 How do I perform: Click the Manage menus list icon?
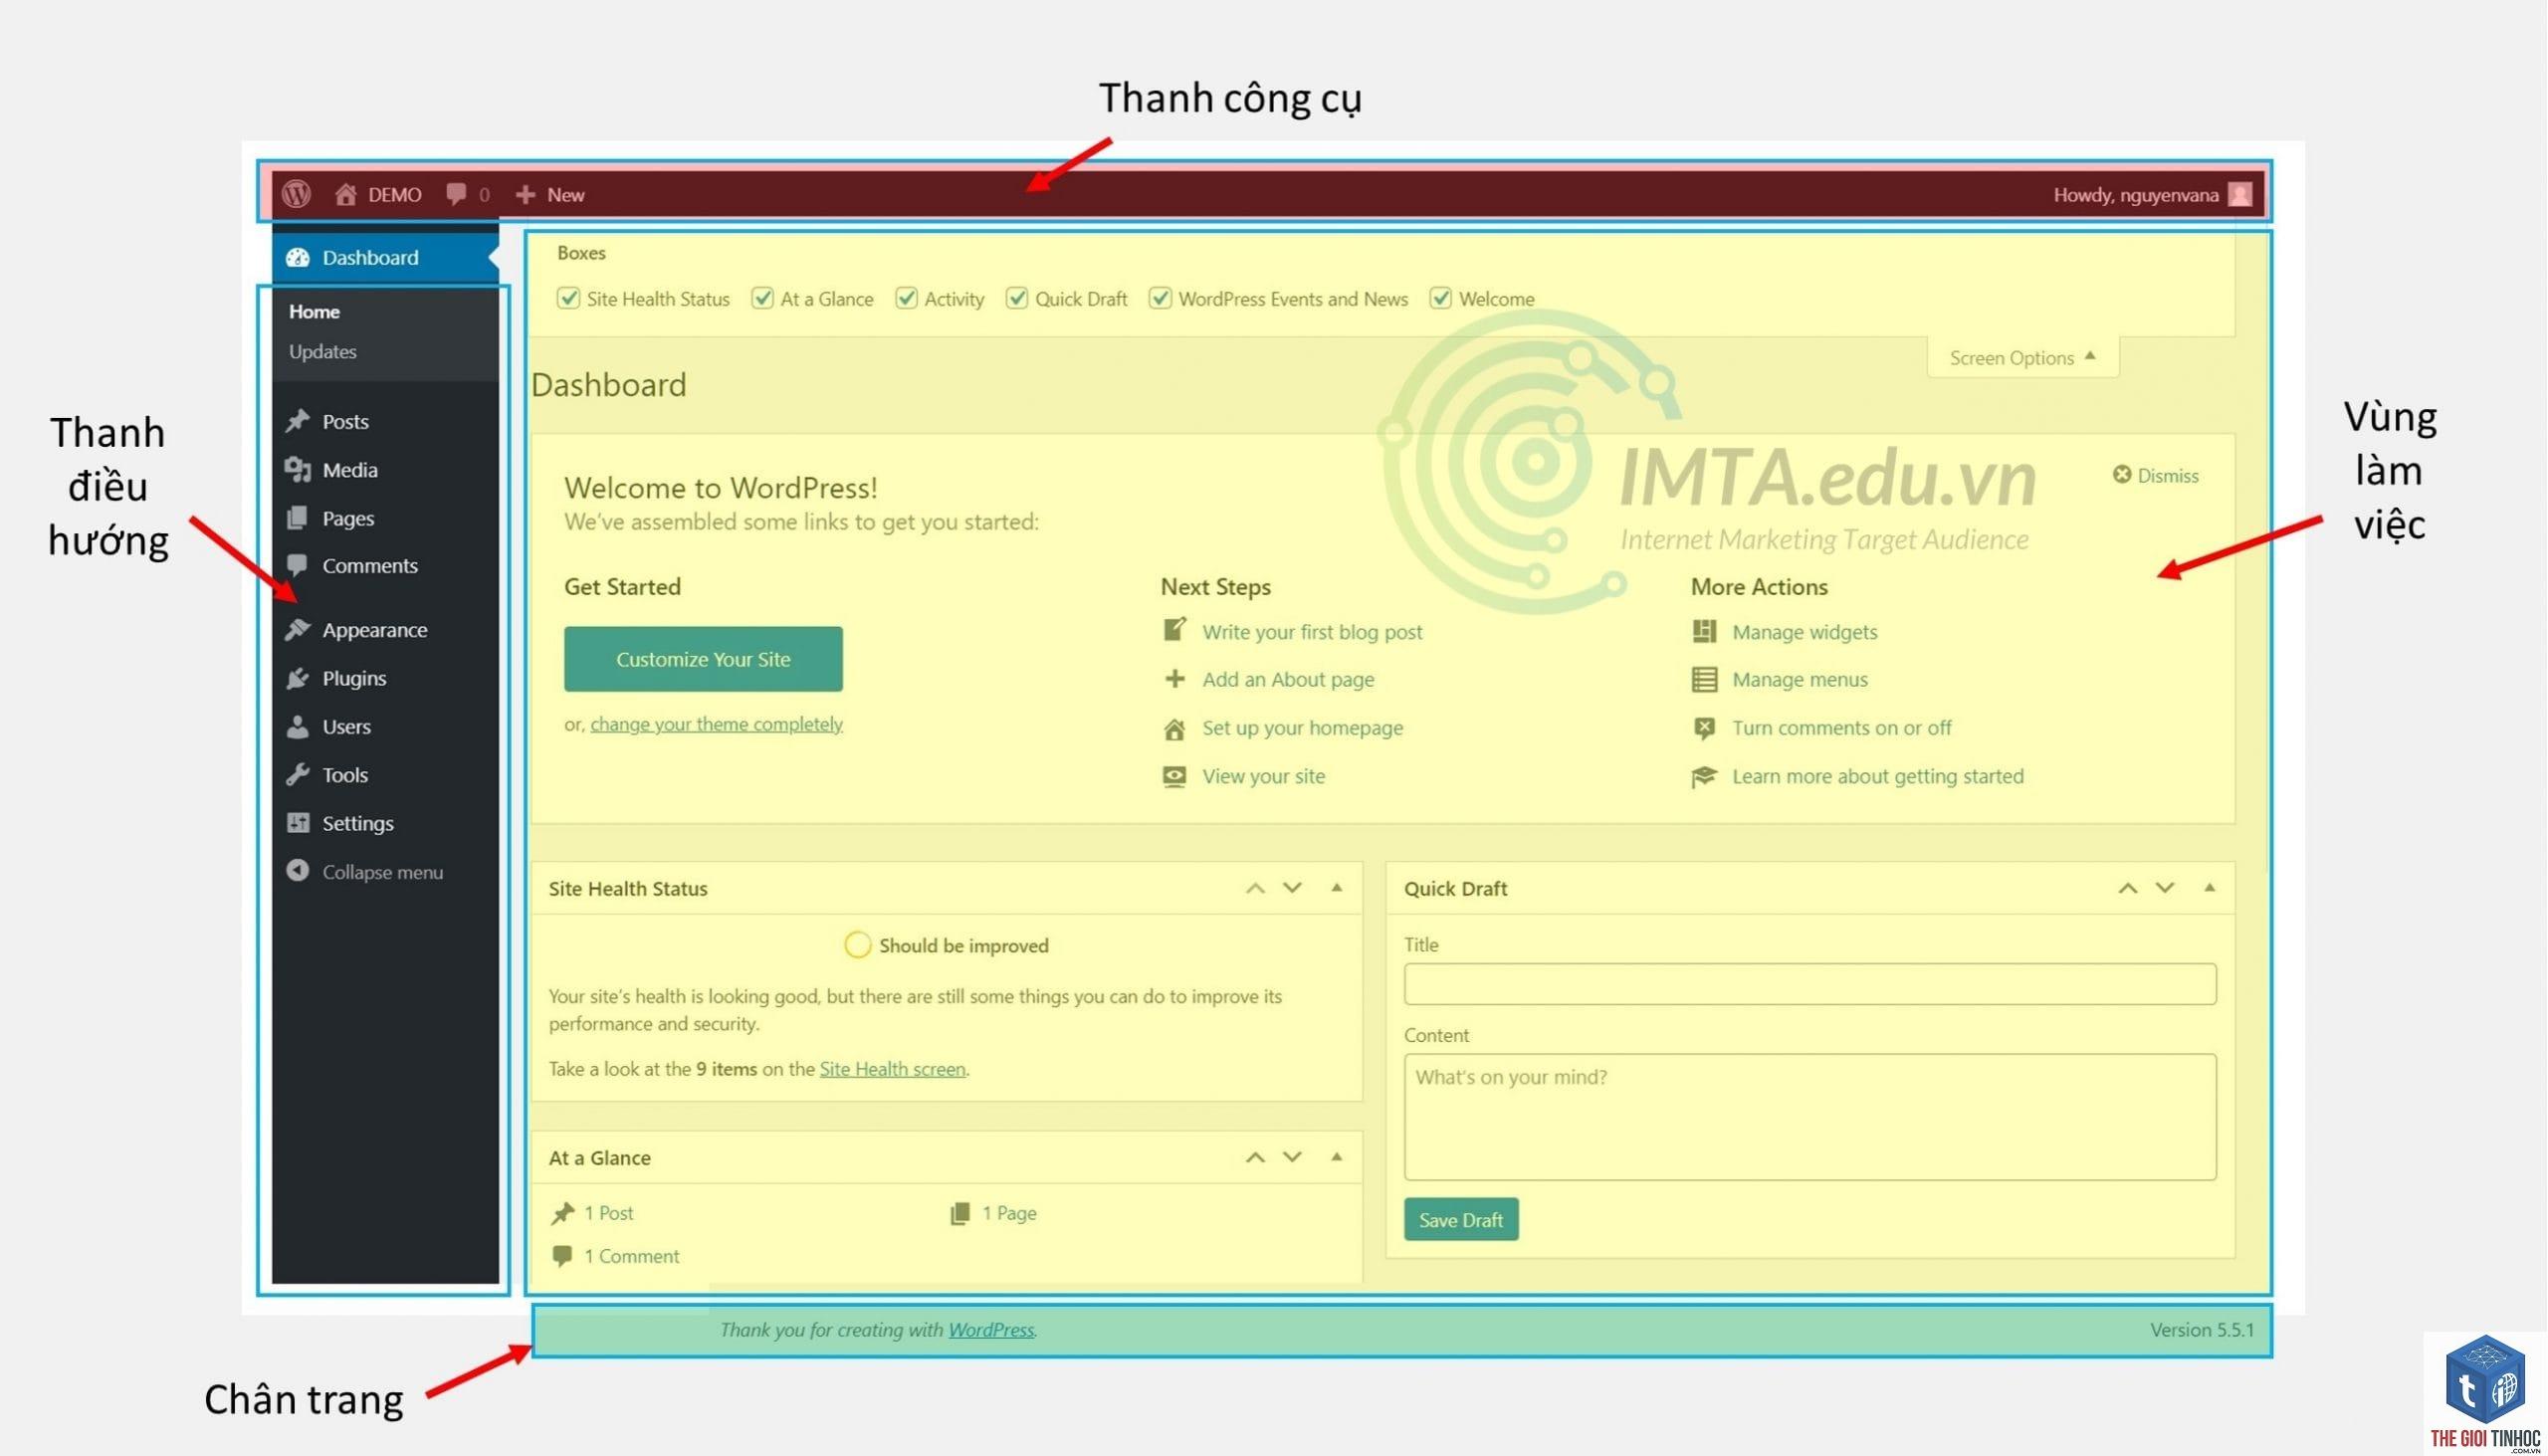click(x=1705, y=679)
